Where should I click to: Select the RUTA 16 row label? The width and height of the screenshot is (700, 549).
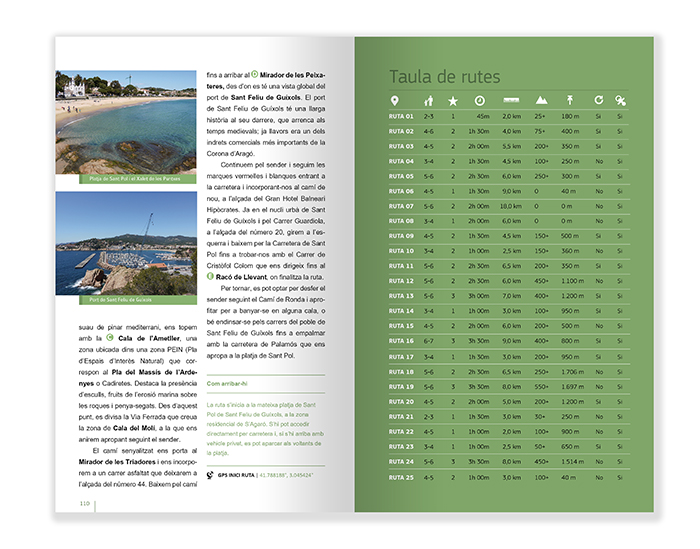click(401, 341)
